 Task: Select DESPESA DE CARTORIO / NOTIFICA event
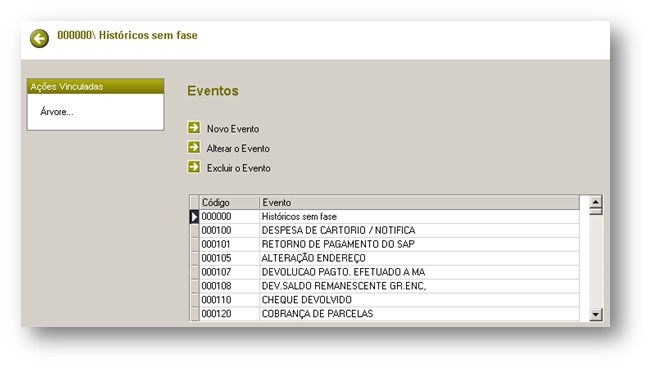[419, 230]
